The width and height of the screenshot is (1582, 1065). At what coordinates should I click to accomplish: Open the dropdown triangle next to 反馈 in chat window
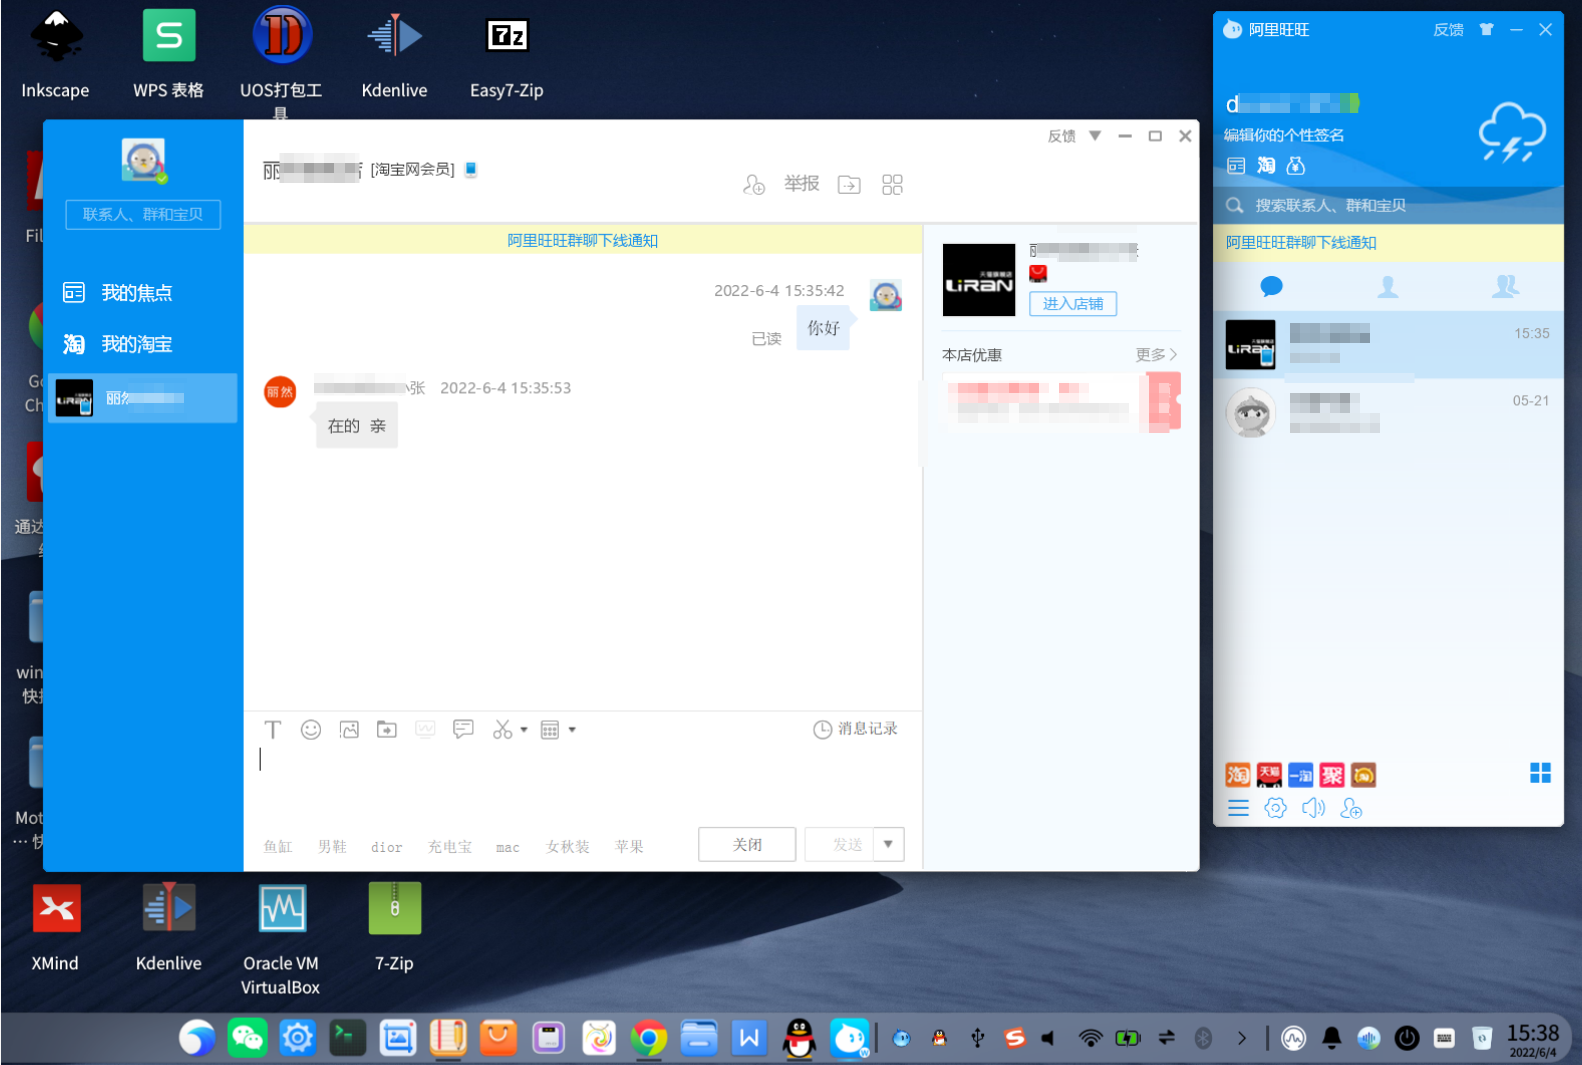pos(1095,136)
